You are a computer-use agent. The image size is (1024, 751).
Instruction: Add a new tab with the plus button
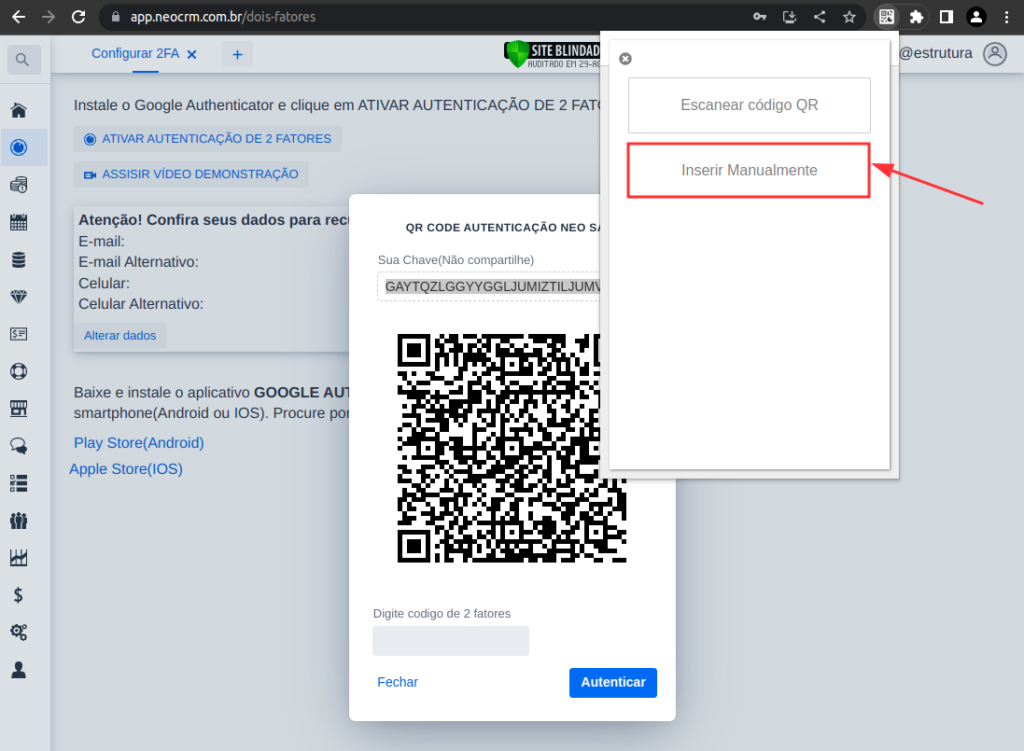(x=237, y=55)
